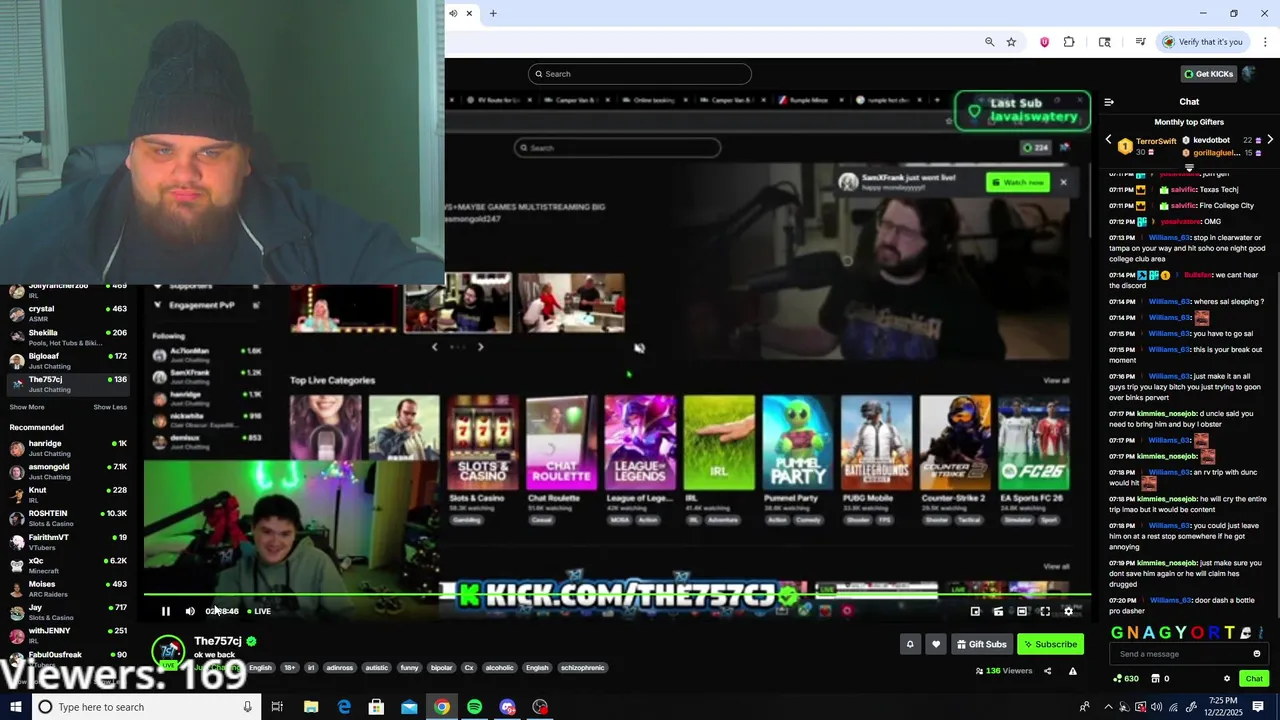Open crystal ASMR channel in sidebar
1280x720 pixels.
point(68,314)
